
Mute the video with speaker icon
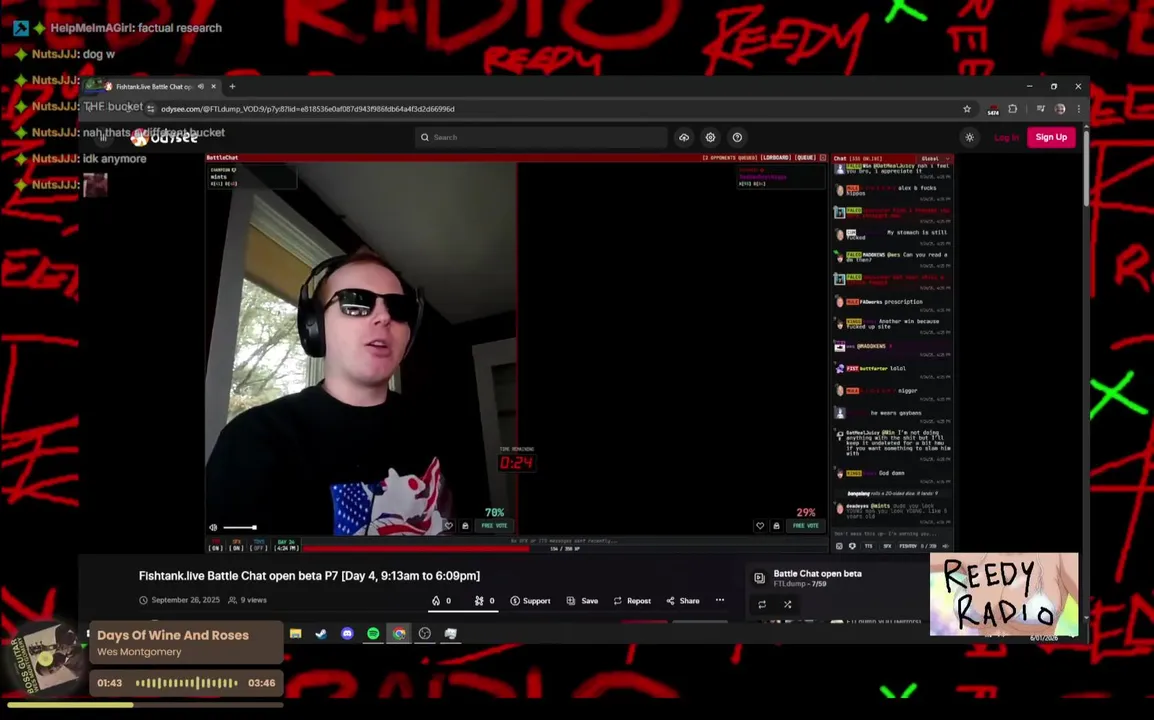[213, 527]
